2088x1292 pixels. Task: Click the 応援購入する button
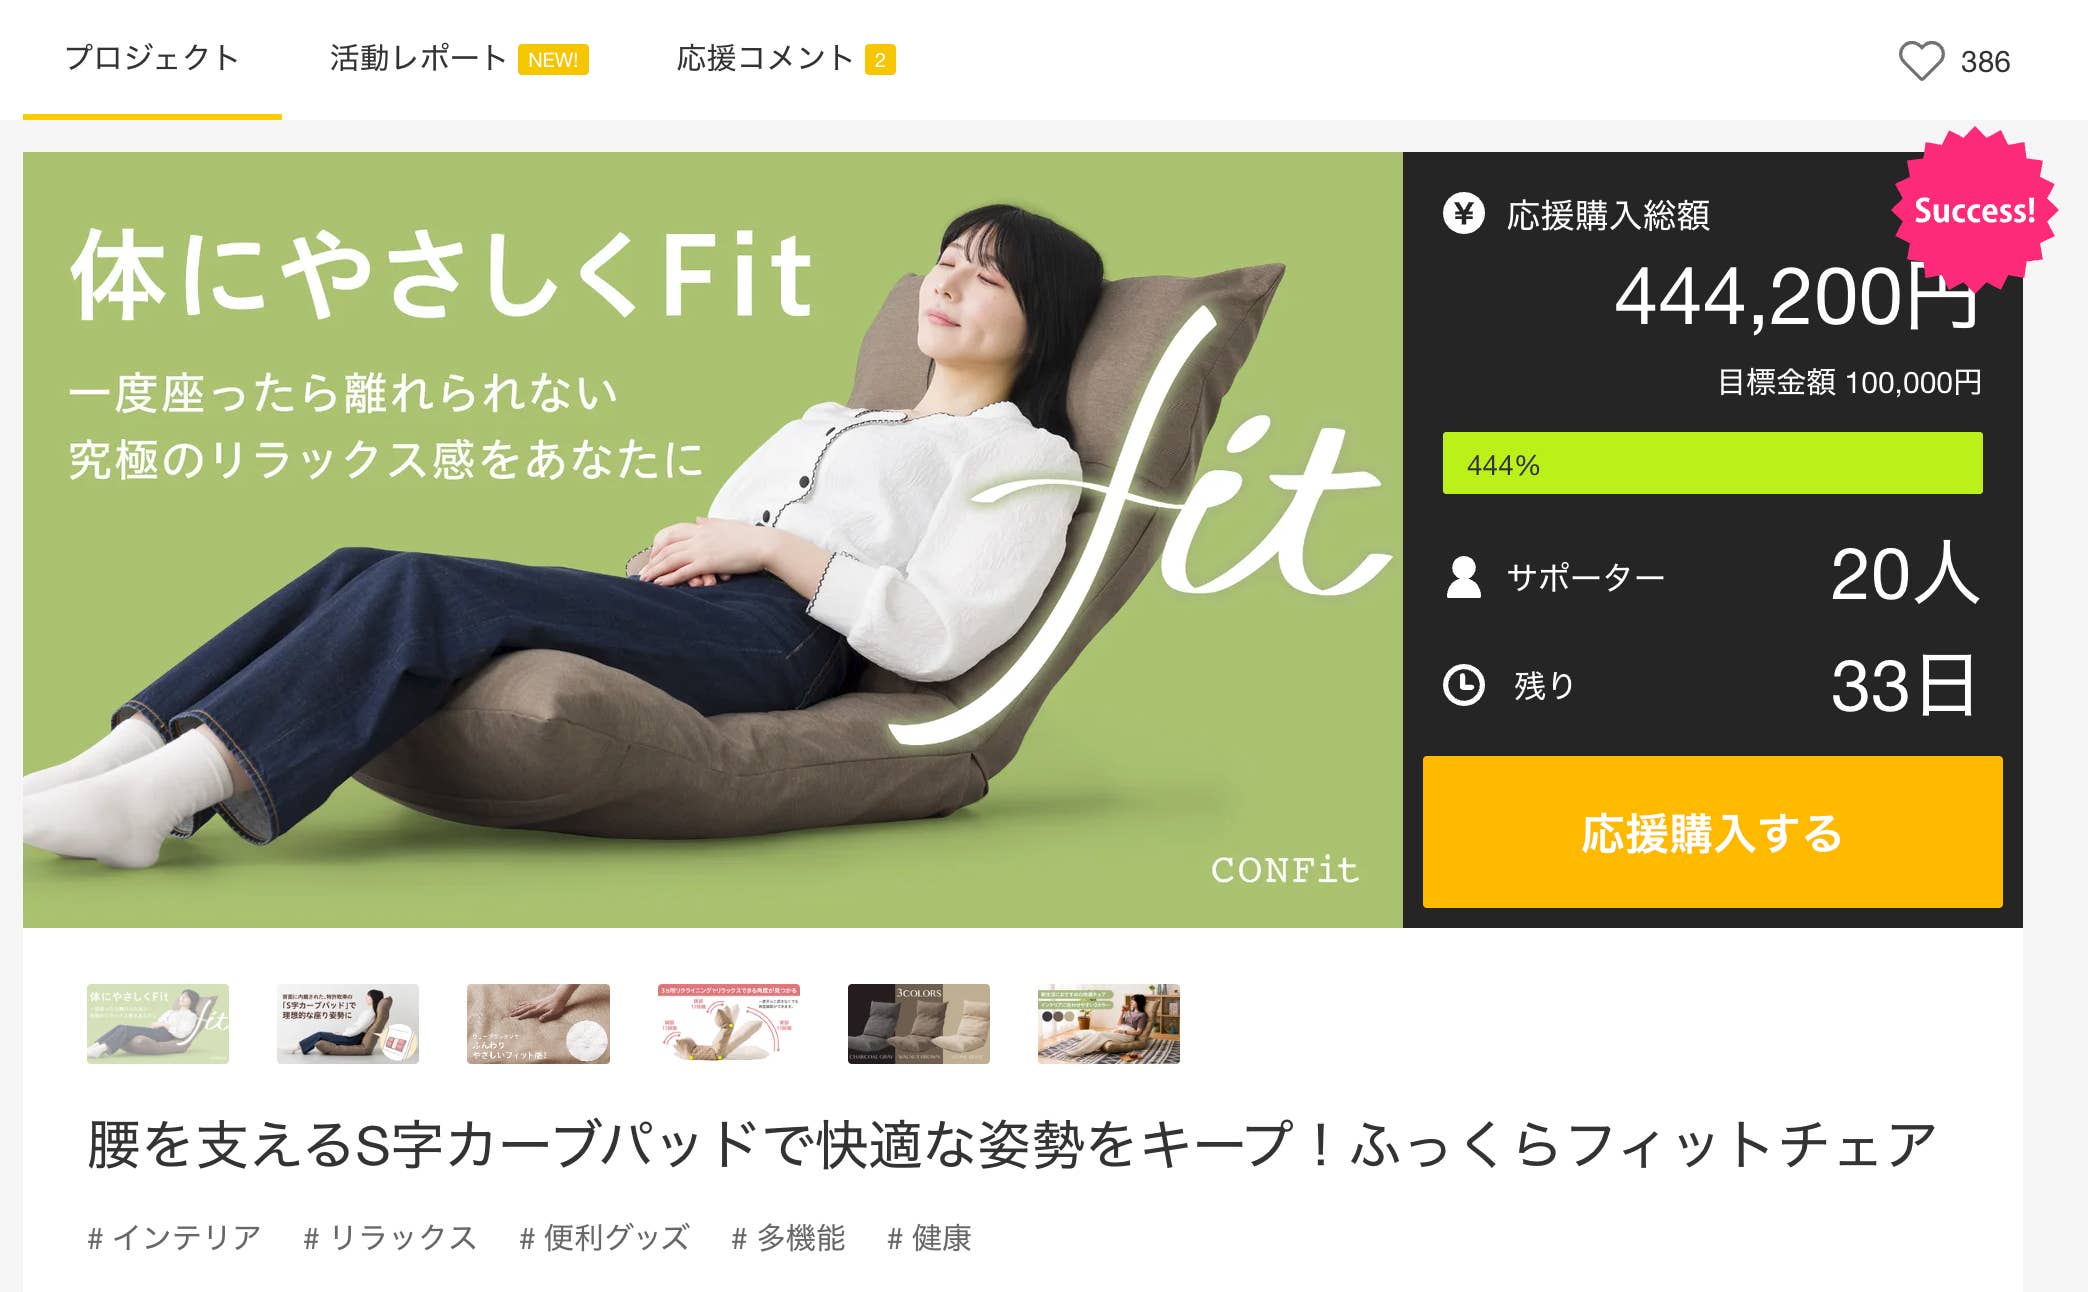pyautogui.click(x=1712, y=832)
